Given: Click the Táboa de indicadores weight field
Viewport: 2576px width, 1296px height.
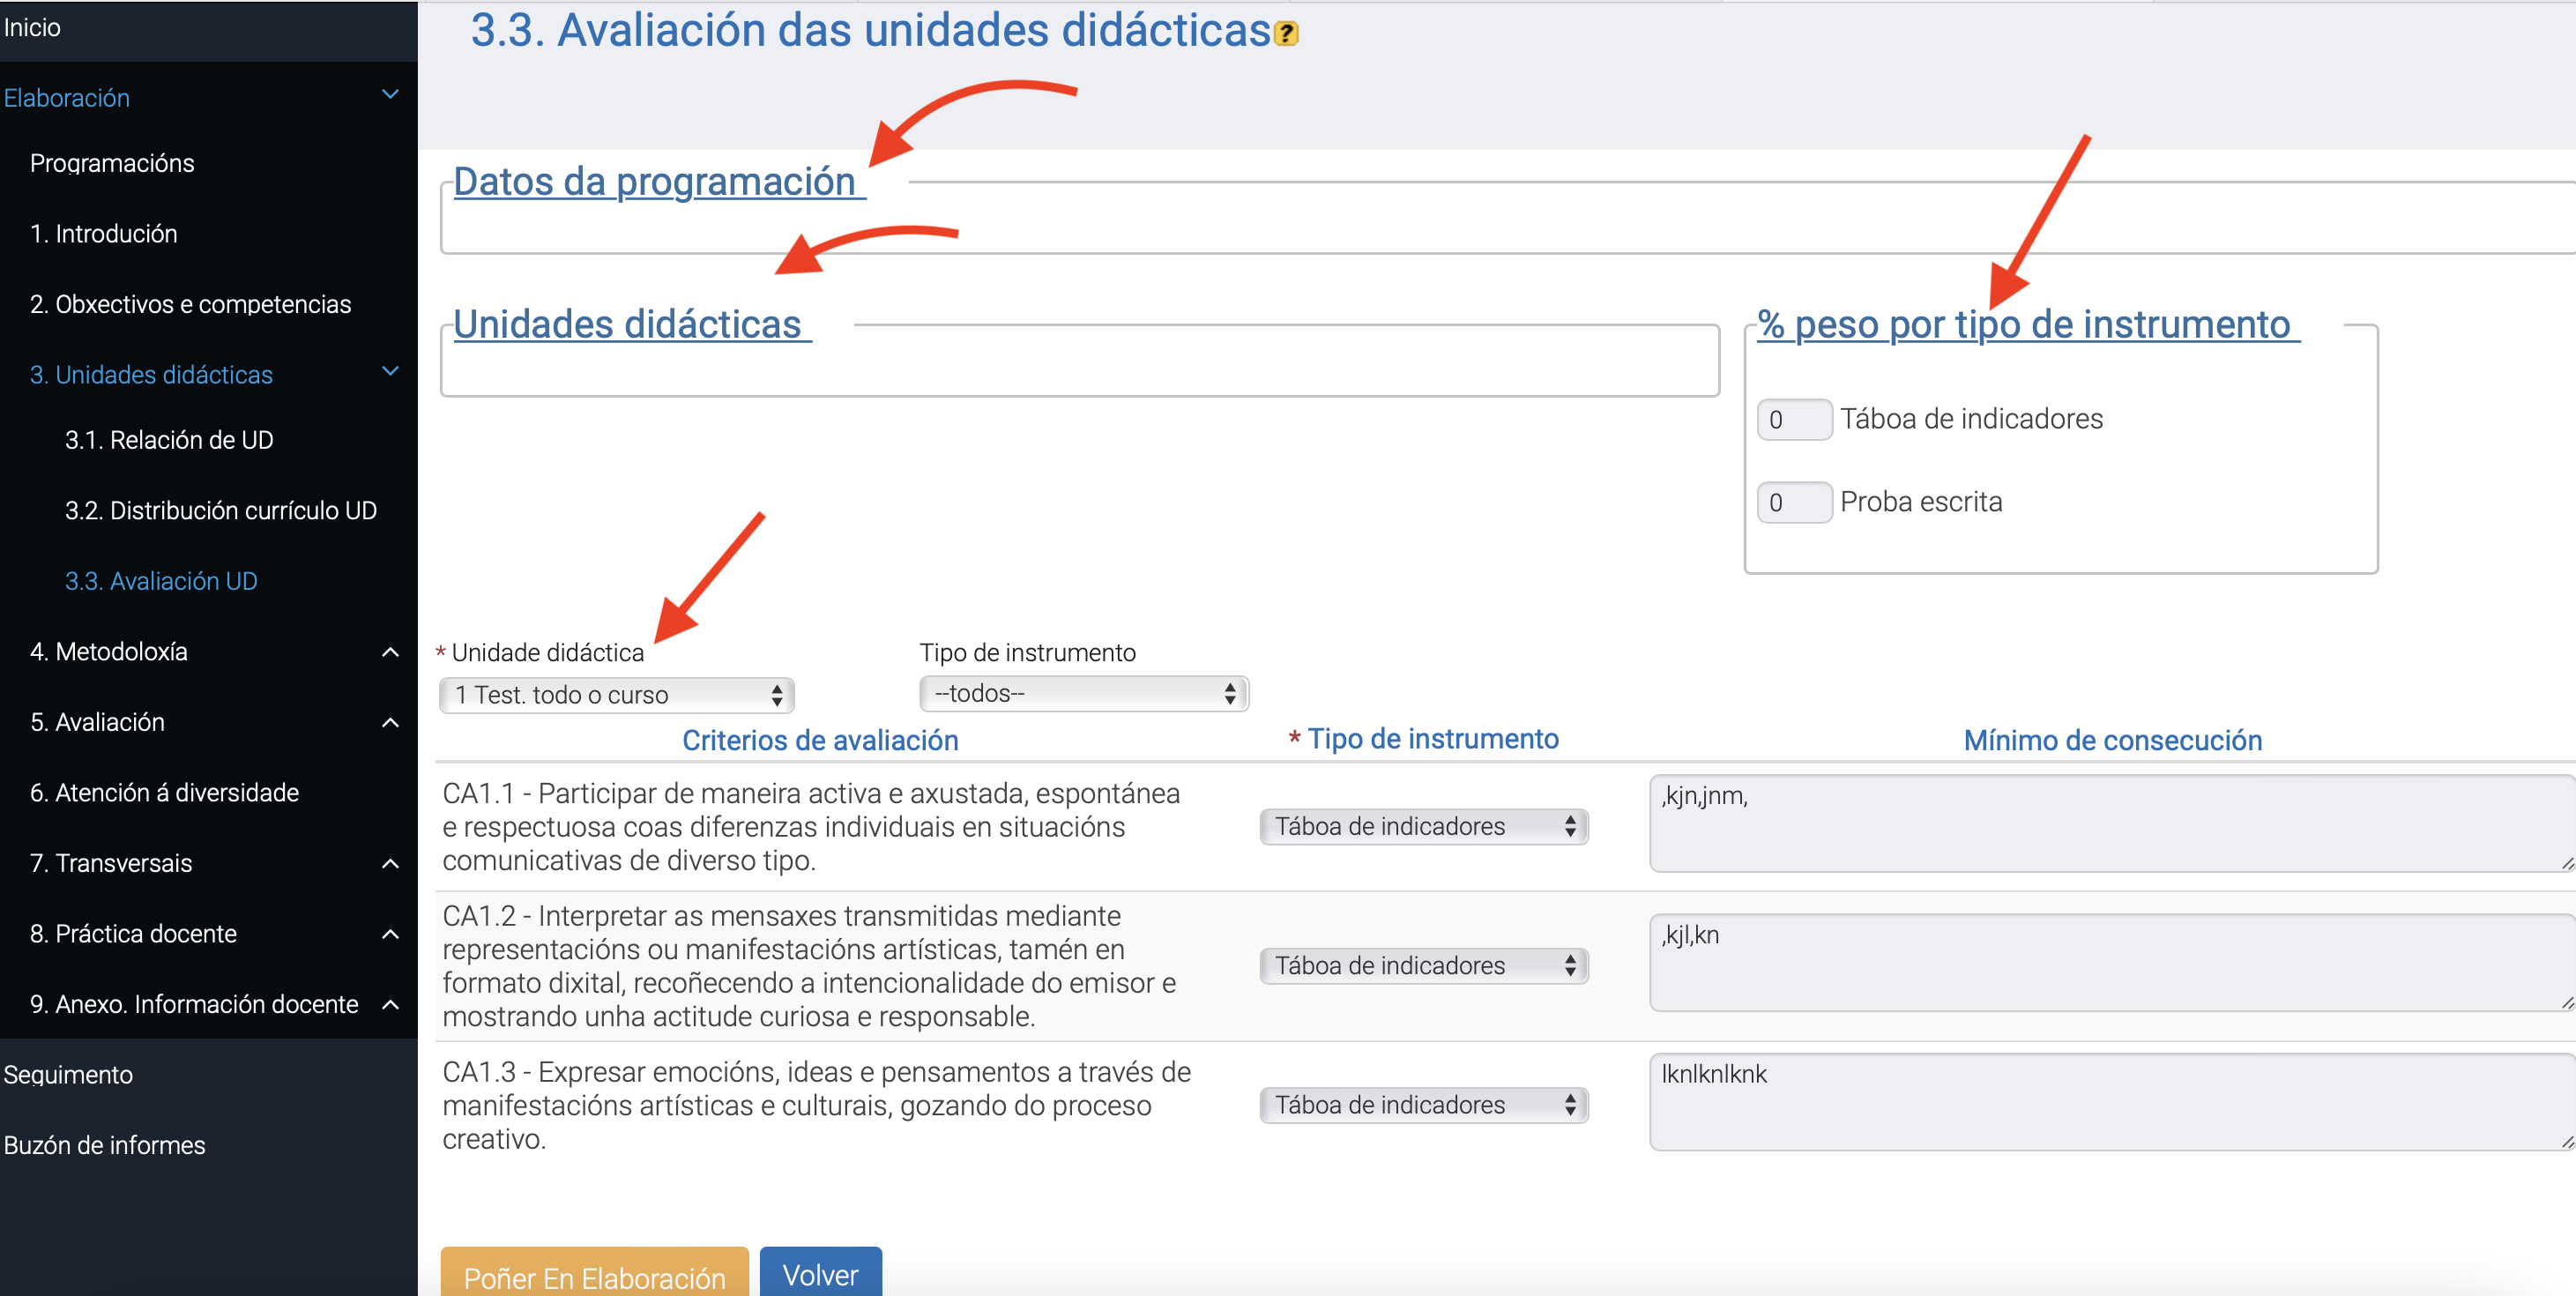Looking at the screenshot, I should coord(1795,420).
